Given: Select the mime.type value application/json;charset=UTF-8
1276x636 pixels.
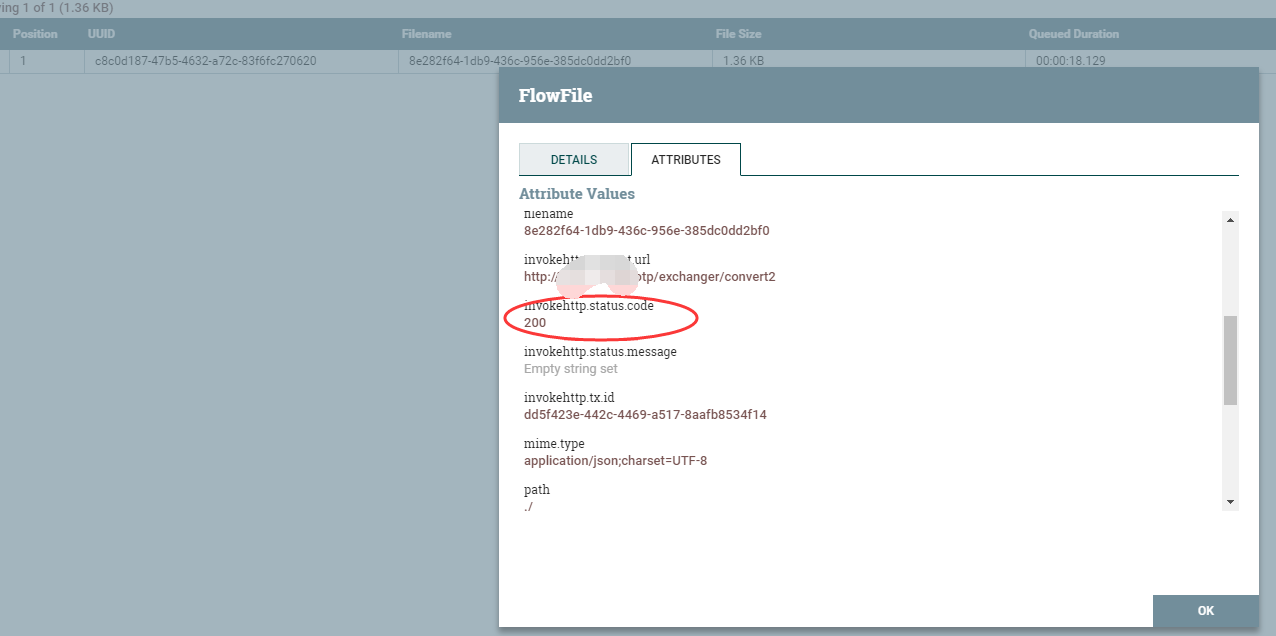Looking at the screenshot, I should [615, 460].
